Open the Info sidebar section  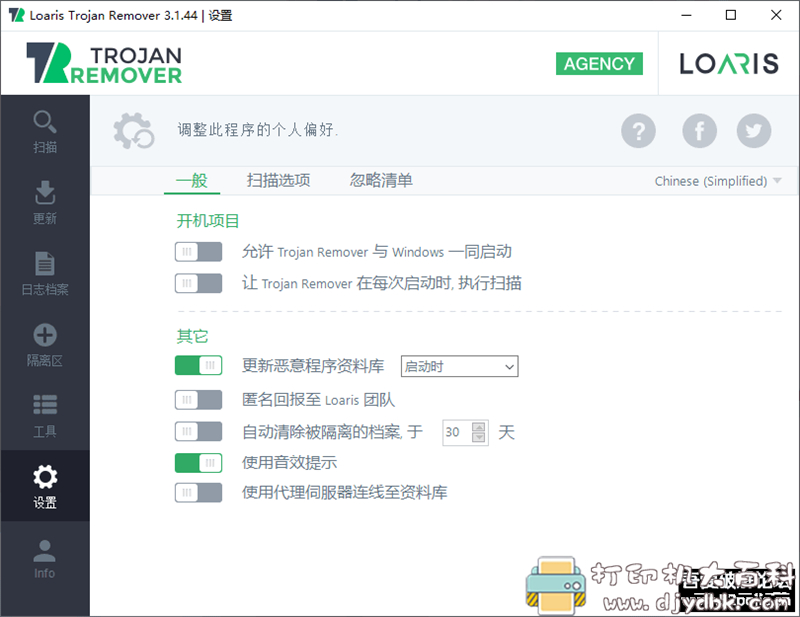(x=45, y=558)
